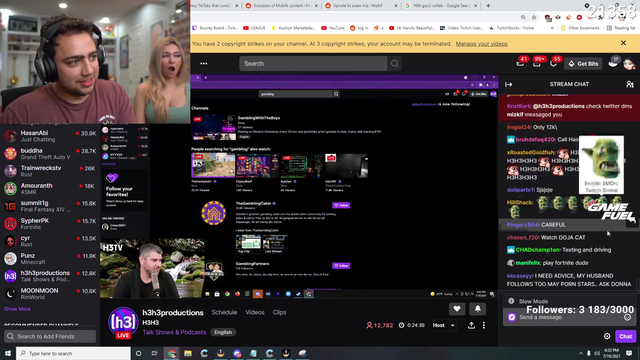The width and height of the screenshot is (640, 360).
Task: Show hidden system tray icons
Action: pos(581,353)
